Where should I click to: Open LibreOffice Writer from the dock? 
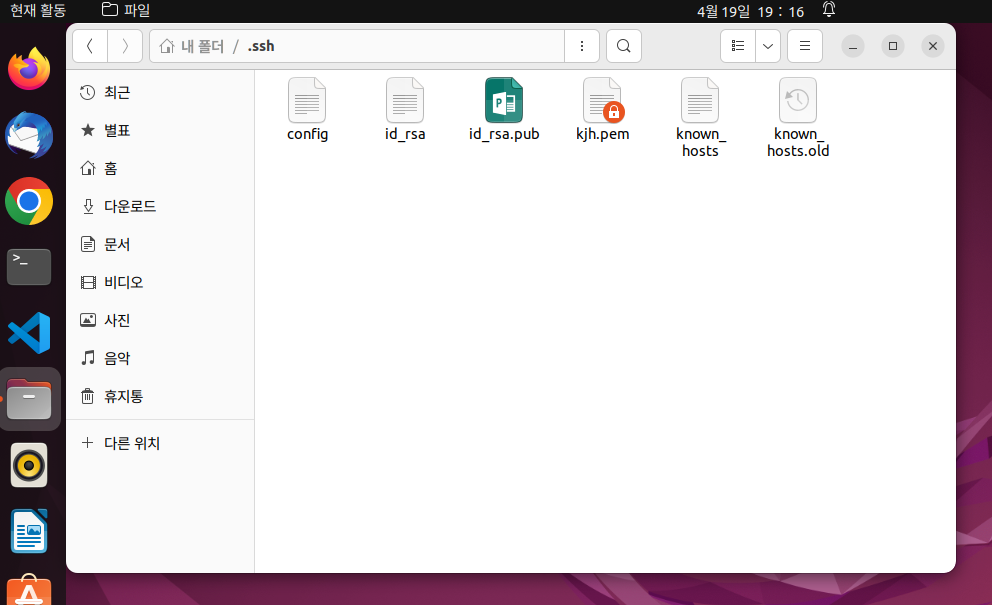click(x=29, y=531)
